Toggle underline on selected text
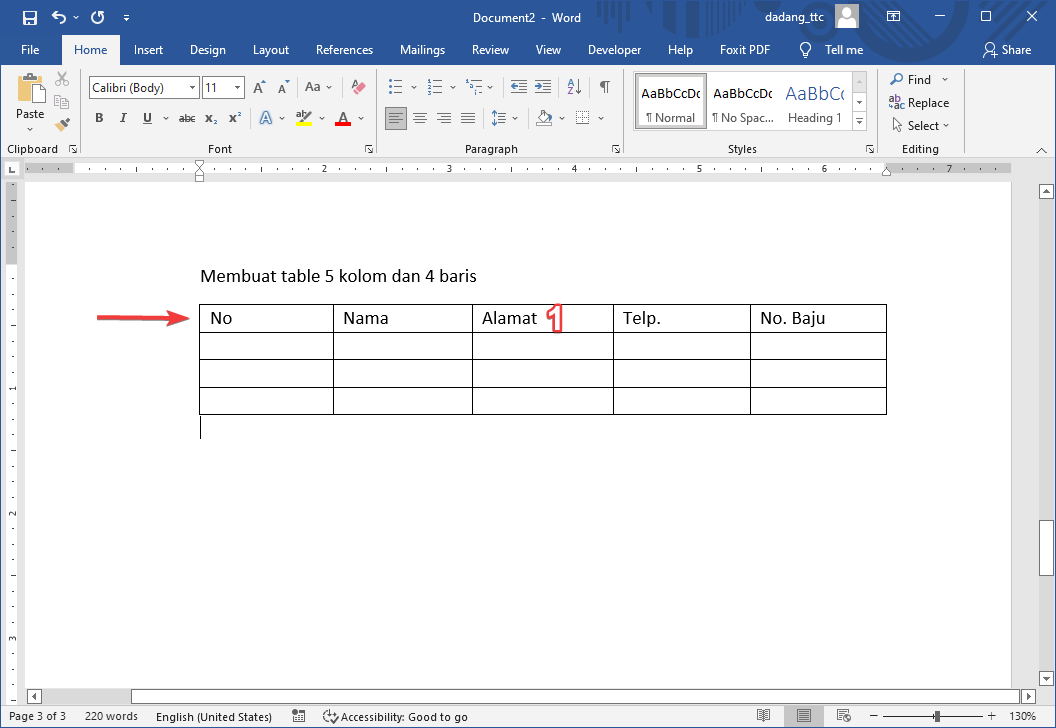 (x=145, y=118)
